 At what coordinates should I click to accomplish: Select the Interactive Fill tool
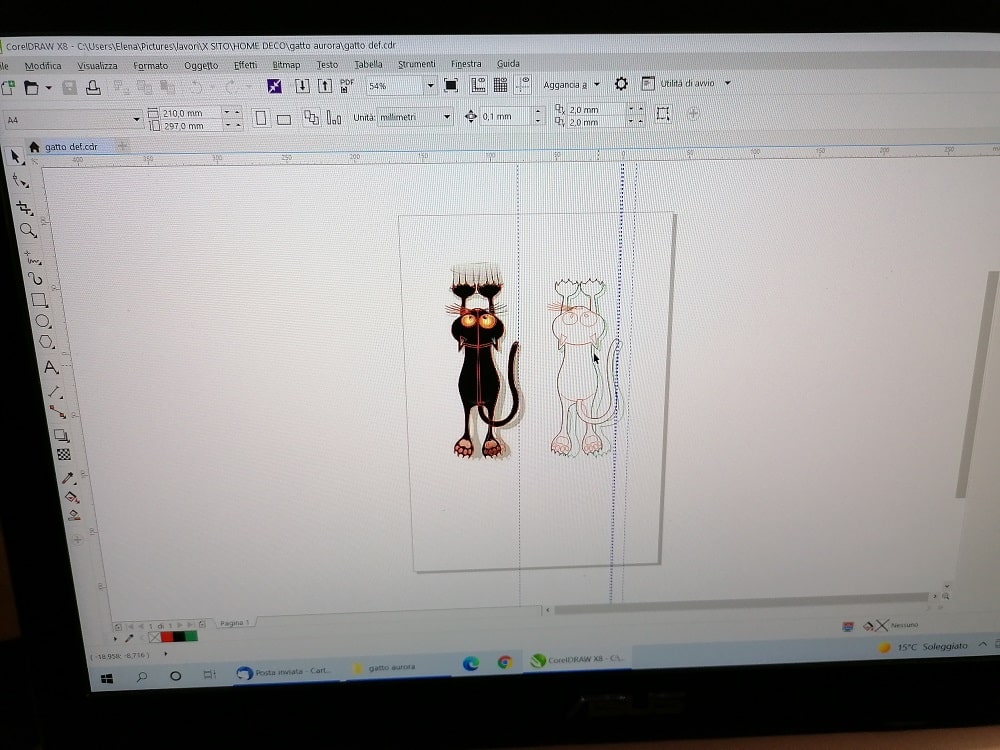(x=71, y=497)
